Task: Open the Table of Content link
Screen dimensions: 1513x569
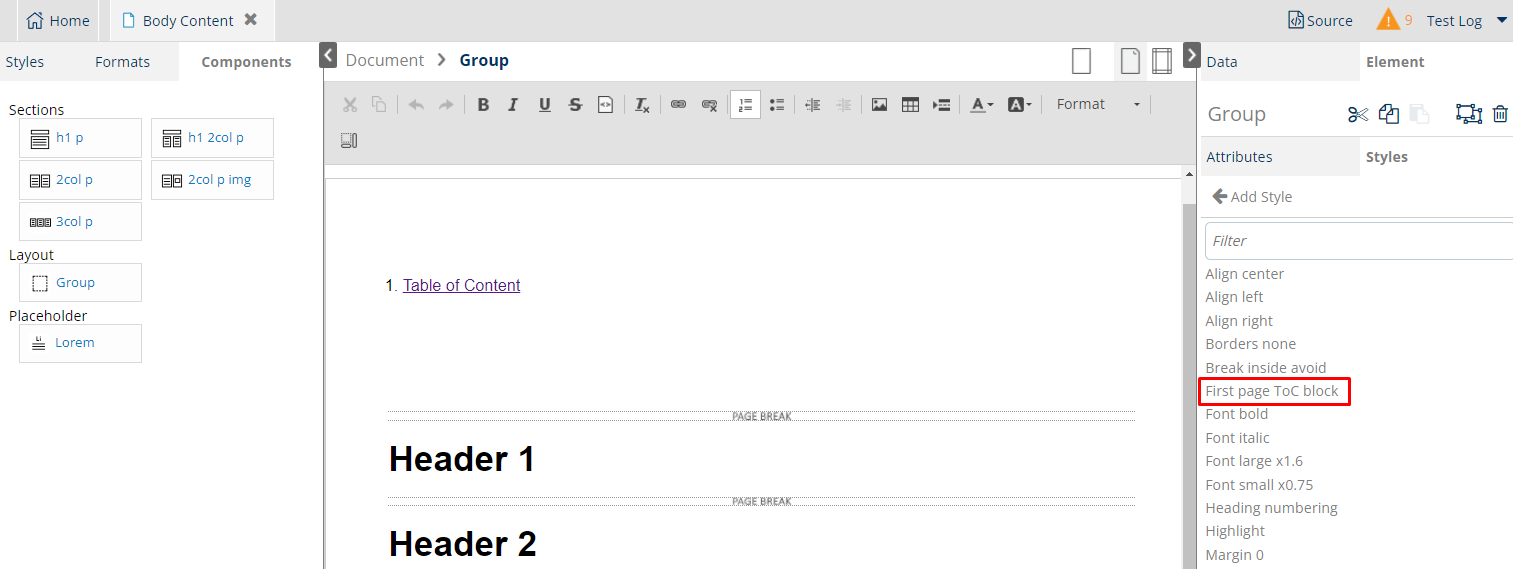Action: tap(461, 286)
